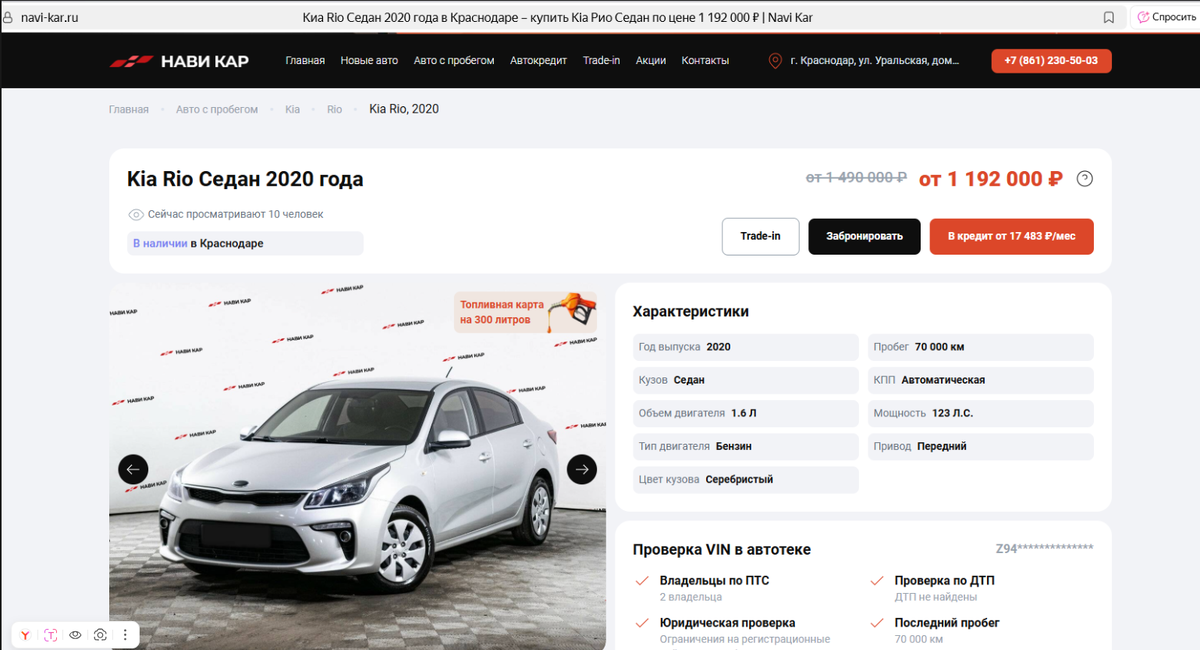
Task: Open the Главная menu item
Action: (305, 61)
